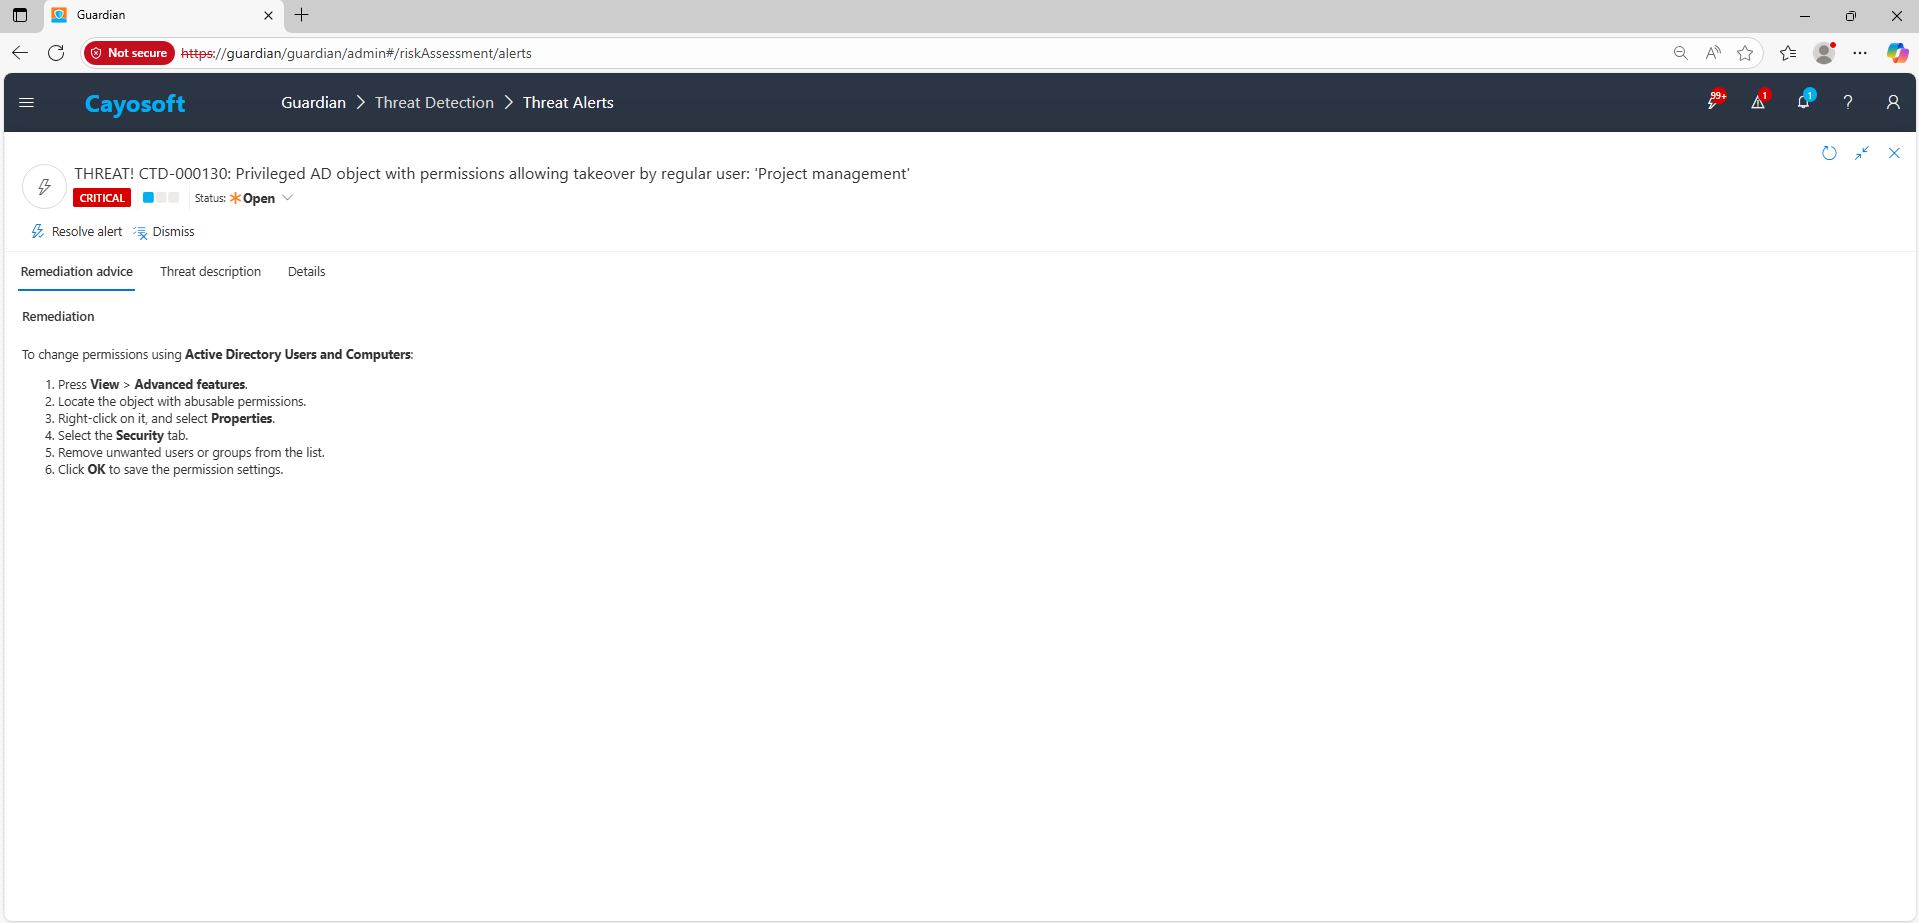
Task: Open the user account profile icon
Action: pyautogui.click(x=1893, y=102)
